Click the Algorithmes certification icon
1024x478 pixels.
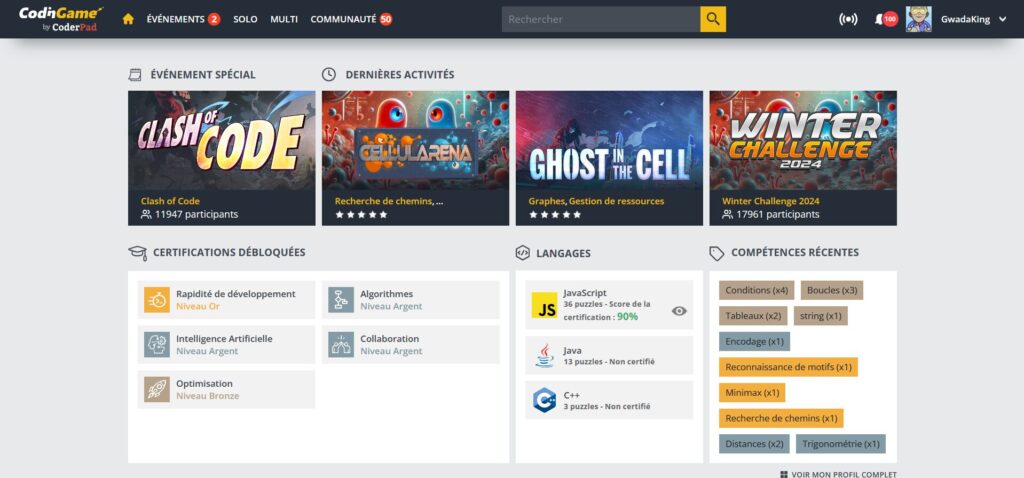click(341, 300)
